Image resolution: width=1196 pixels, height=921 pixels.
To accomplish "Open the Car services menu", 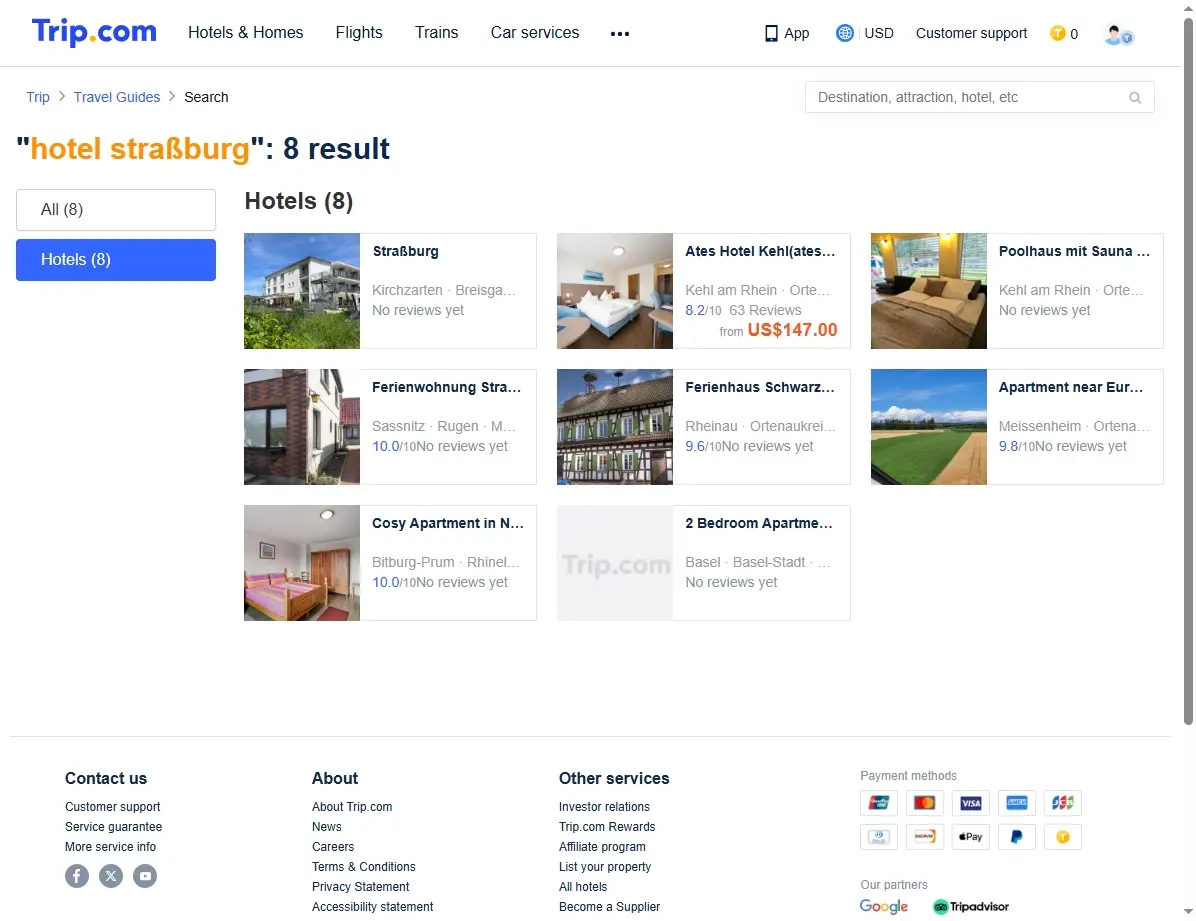I will pos(535,33).
